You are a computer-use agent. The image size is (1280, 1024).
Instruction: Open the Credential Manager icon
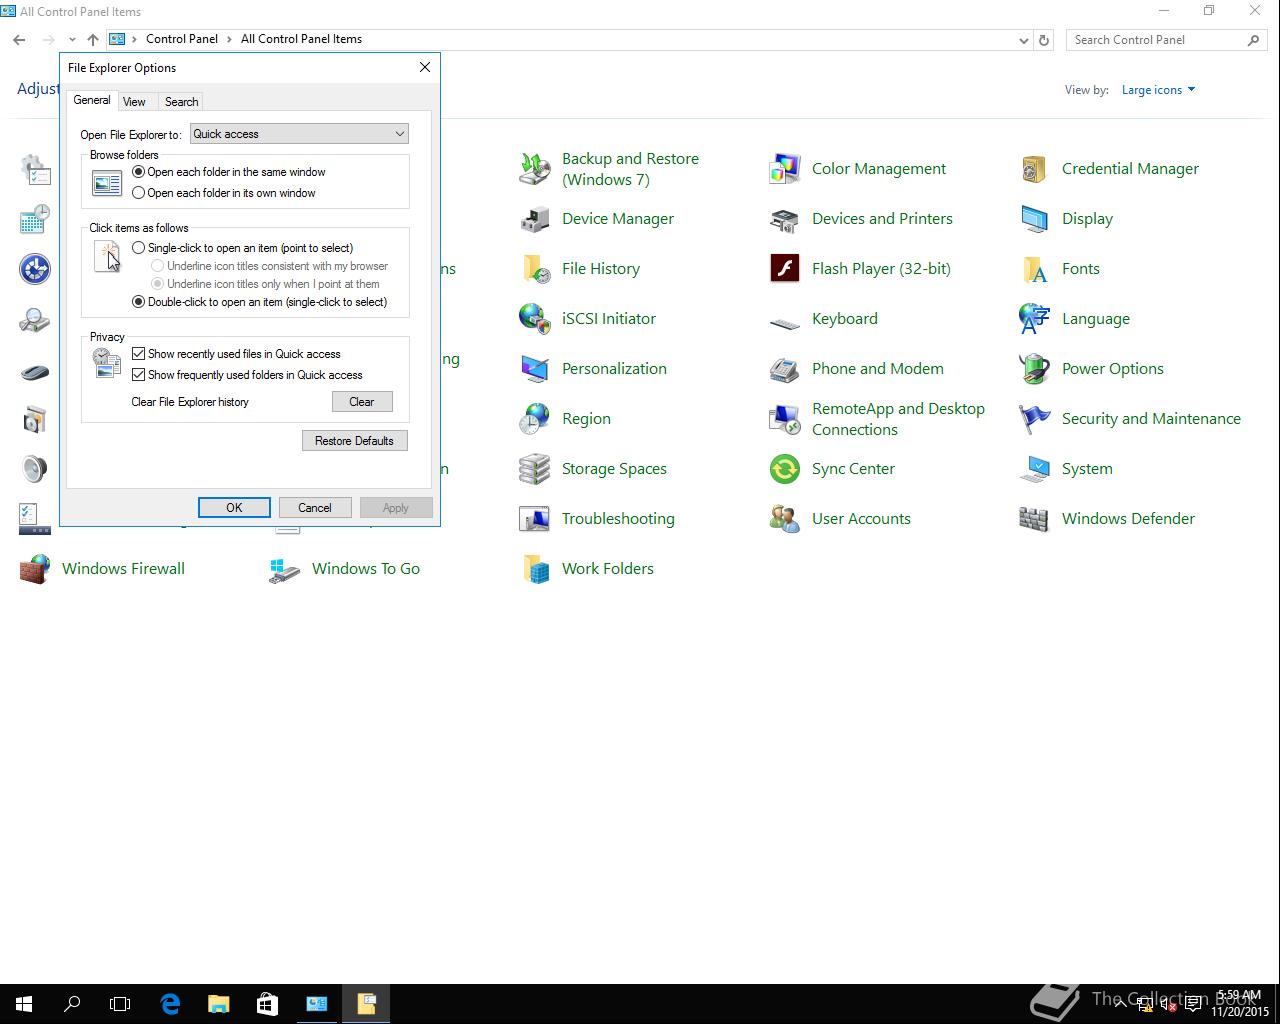(x=1035, y=169)
